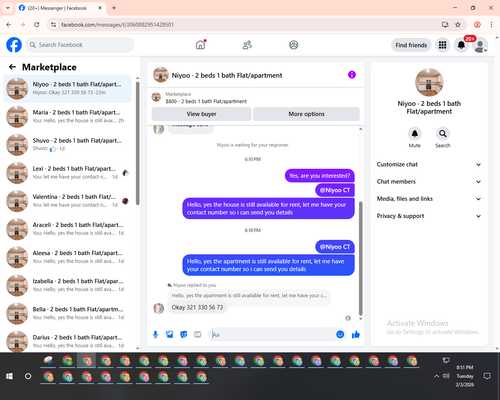
Task: Open Niyoo conversation in the list
Action: [x=68, y=89]
